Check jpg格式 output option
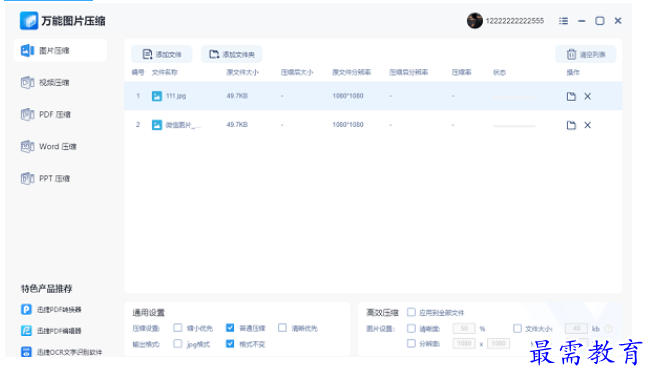This screenshot has width=651, height=384. pyautogui.click(x=178, y=344)
